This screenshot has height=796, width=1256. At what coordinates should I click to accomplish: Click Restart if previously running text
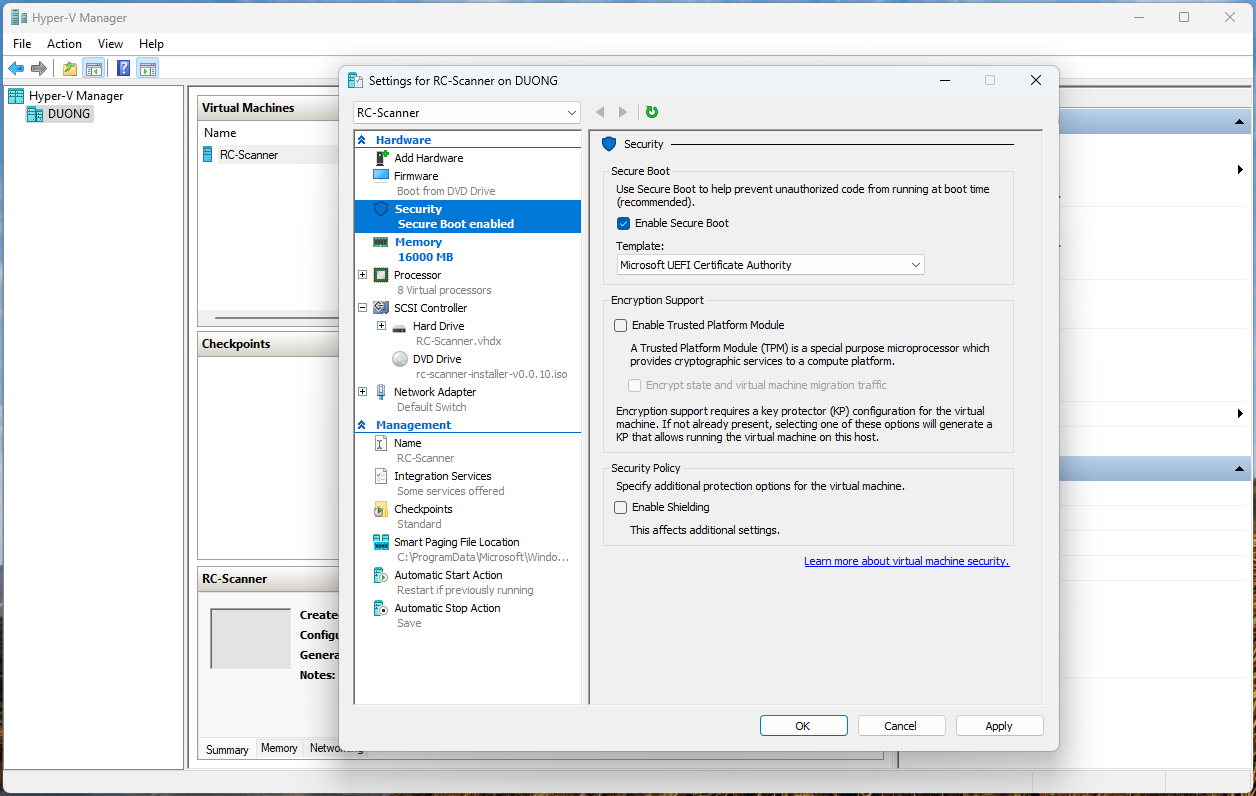[465, 590]
